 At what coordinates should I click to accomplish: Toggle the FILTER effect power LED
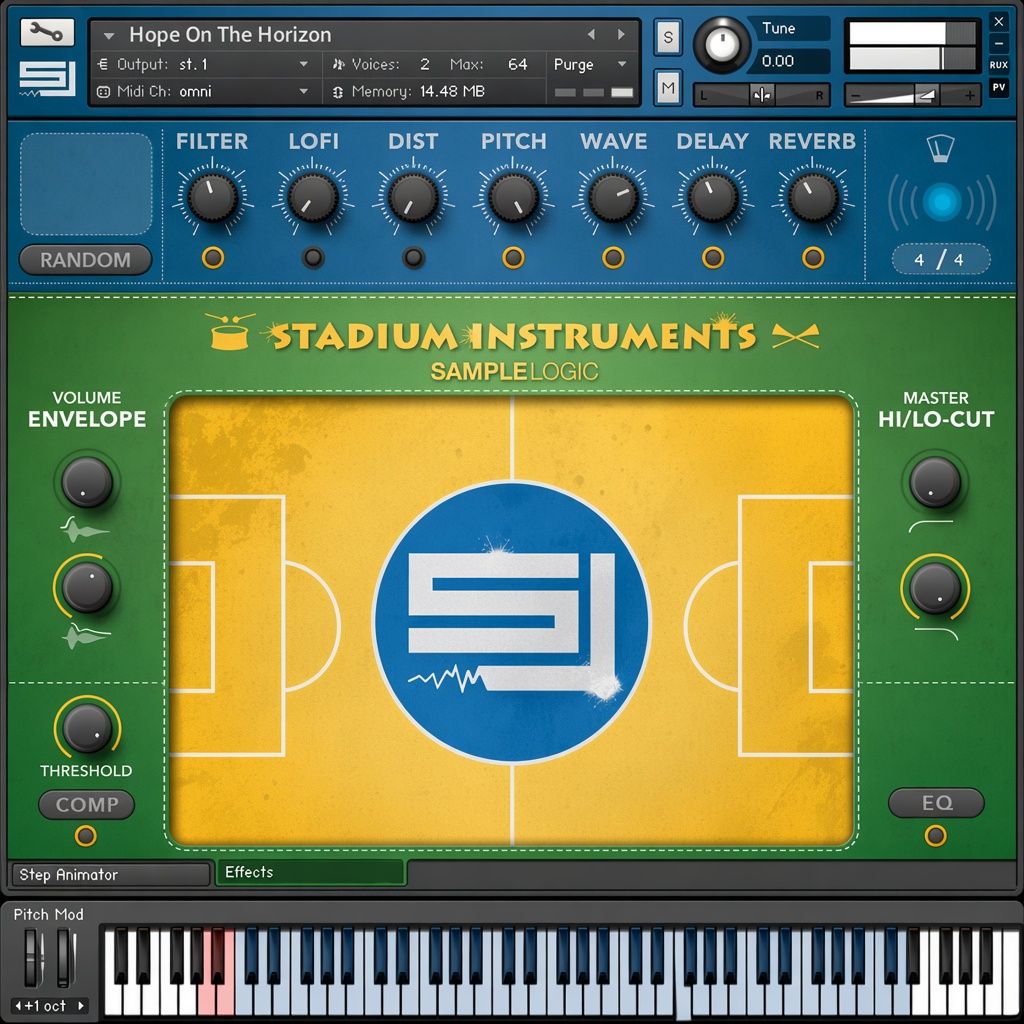213,257
